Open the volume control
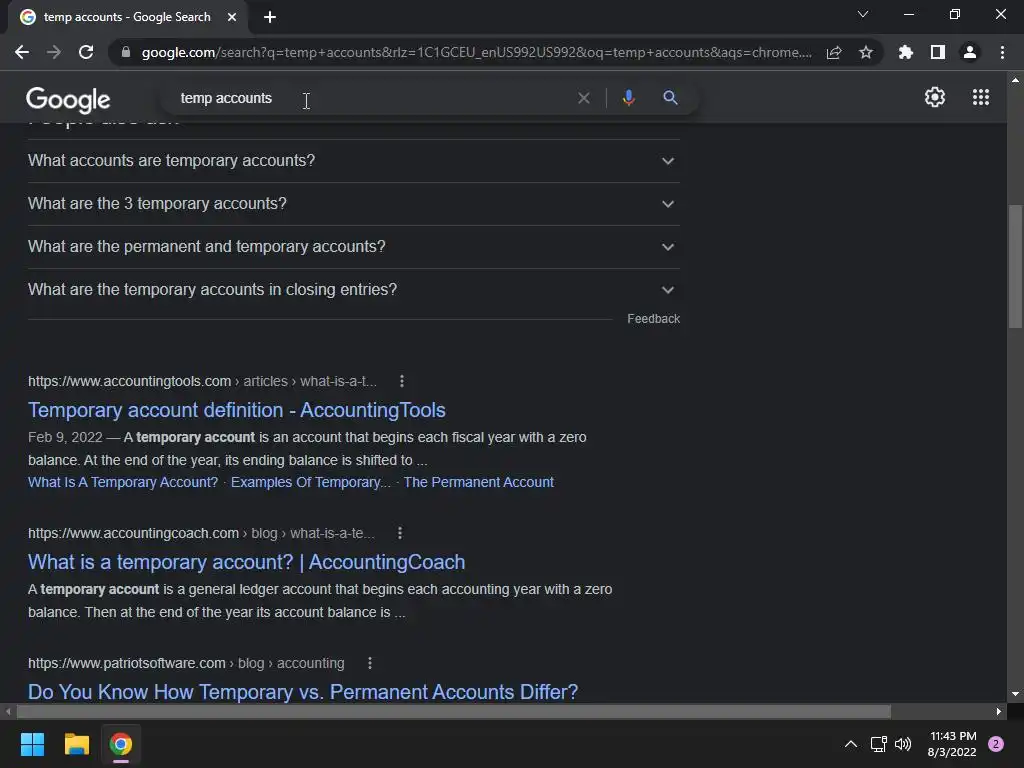This screenshot has width=1024, height=768. click(903, 744)
